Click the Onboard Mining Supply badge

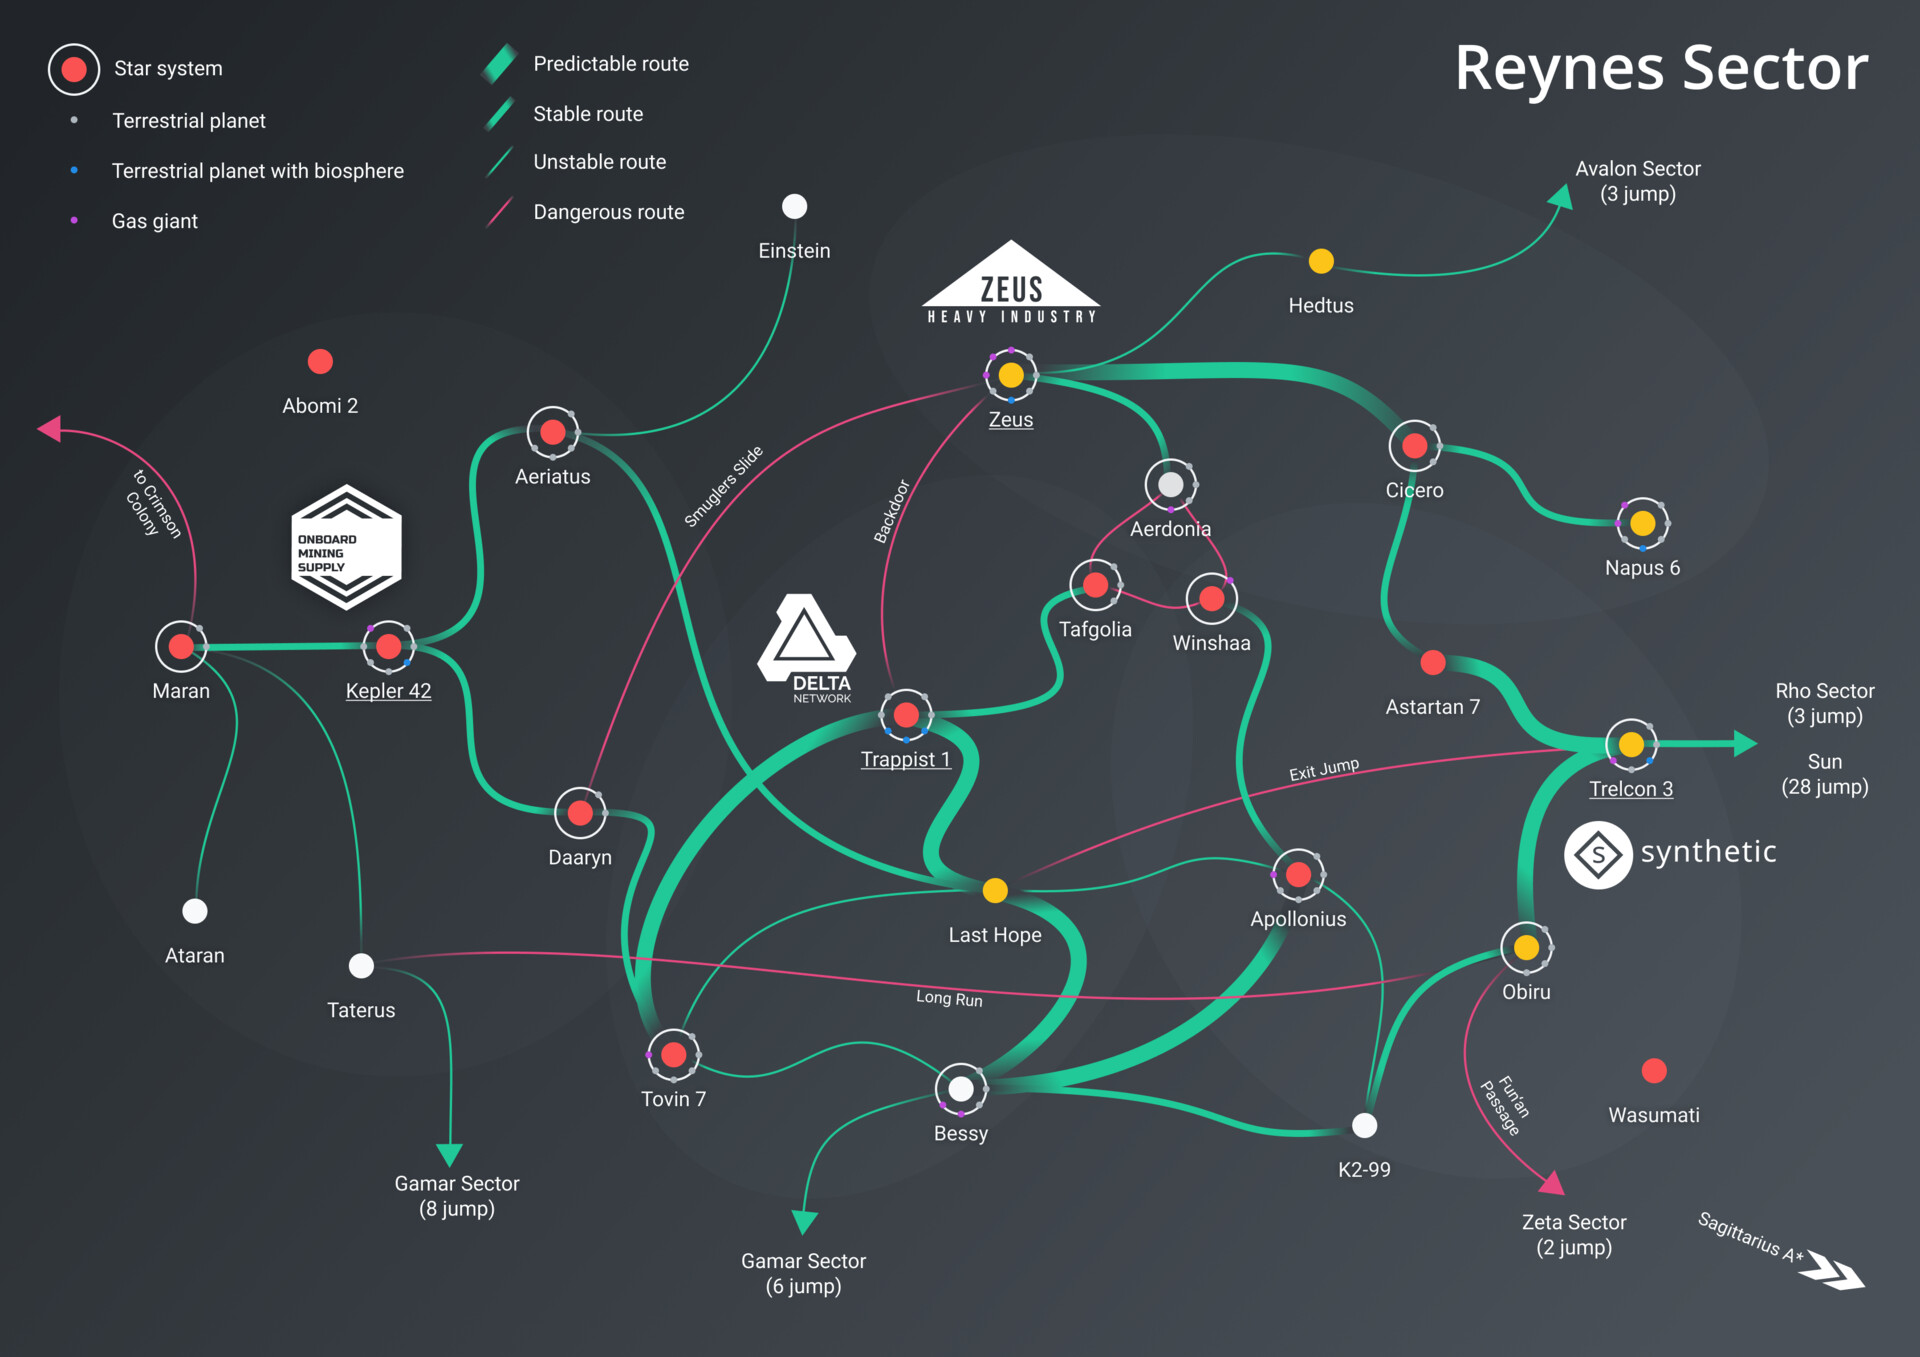coord(346,548)
